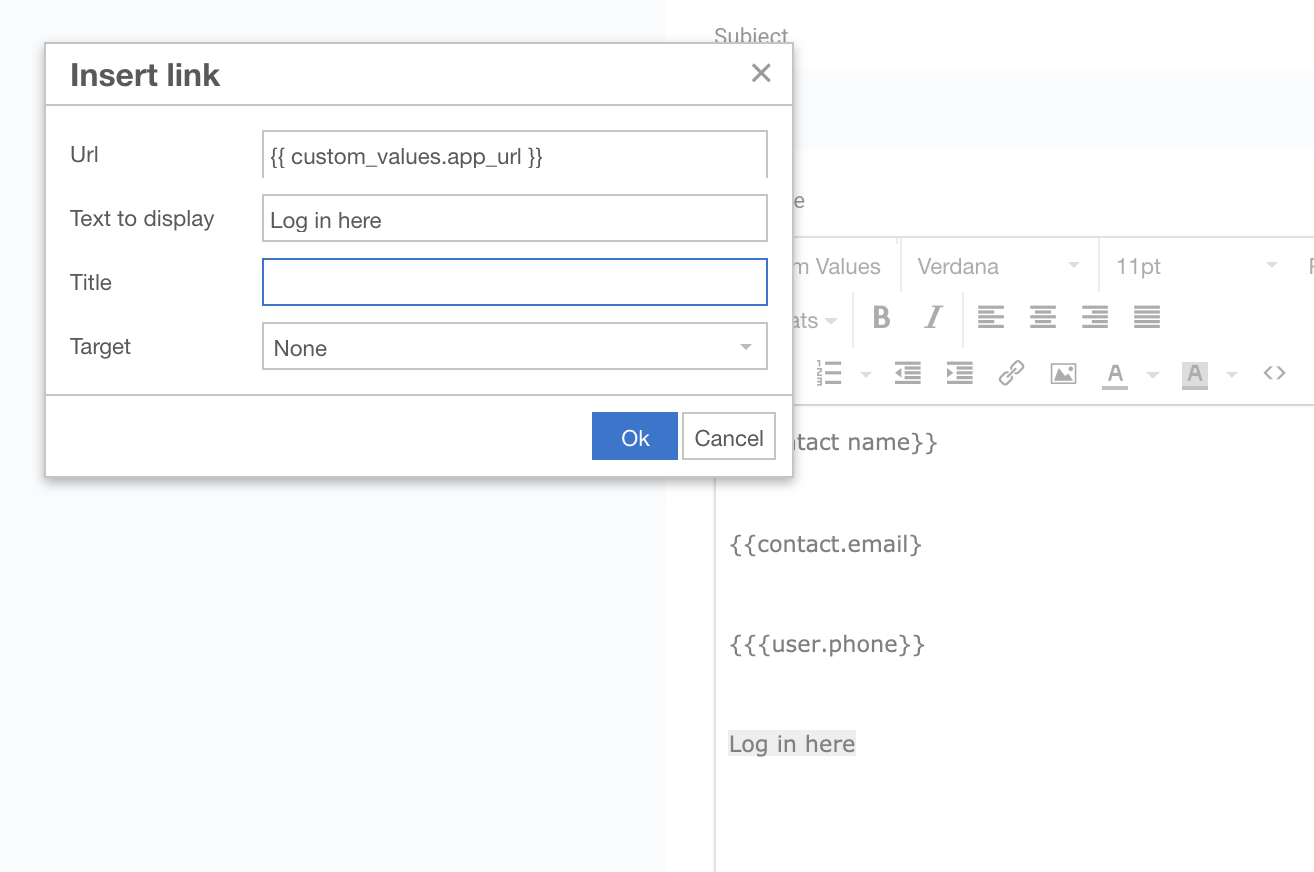
Task: Justify the text alignment
Action: [x=1147, y=318]
